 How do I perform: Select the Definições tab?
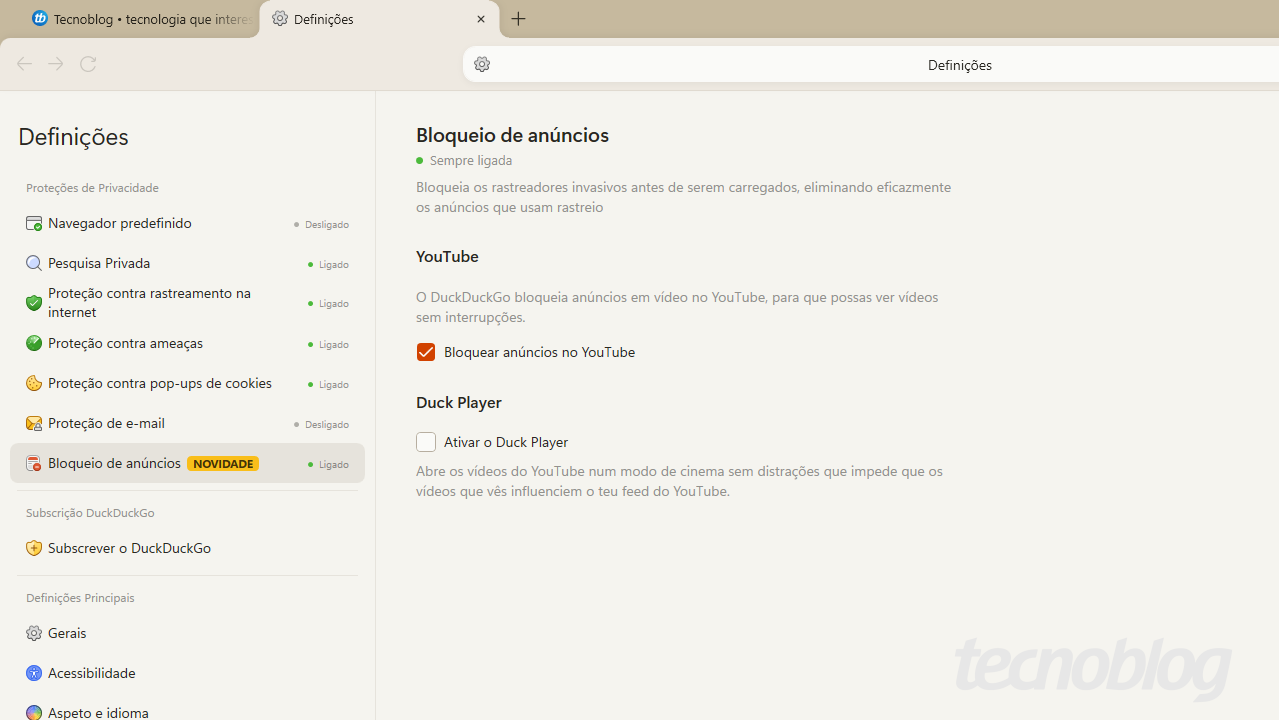pyautogui.click(x=379, y=19)
